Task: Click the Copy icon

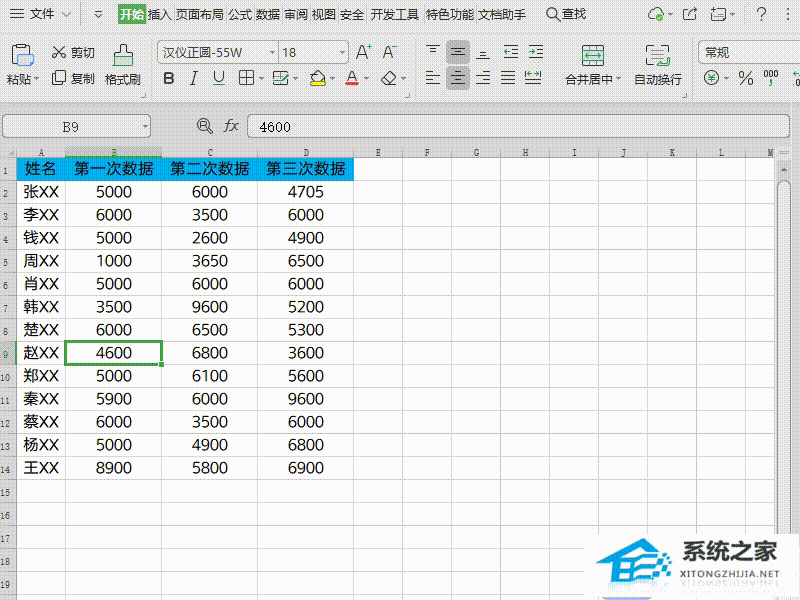Action: point(59,78)
